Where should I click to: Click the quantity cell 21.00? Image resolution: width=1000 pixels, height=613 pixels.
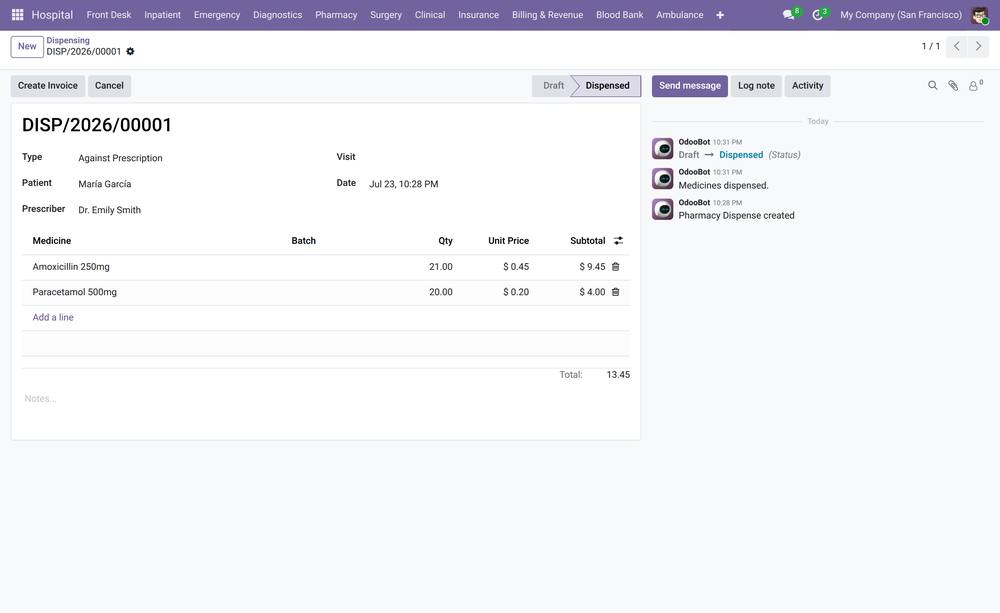tap(441, 267)
